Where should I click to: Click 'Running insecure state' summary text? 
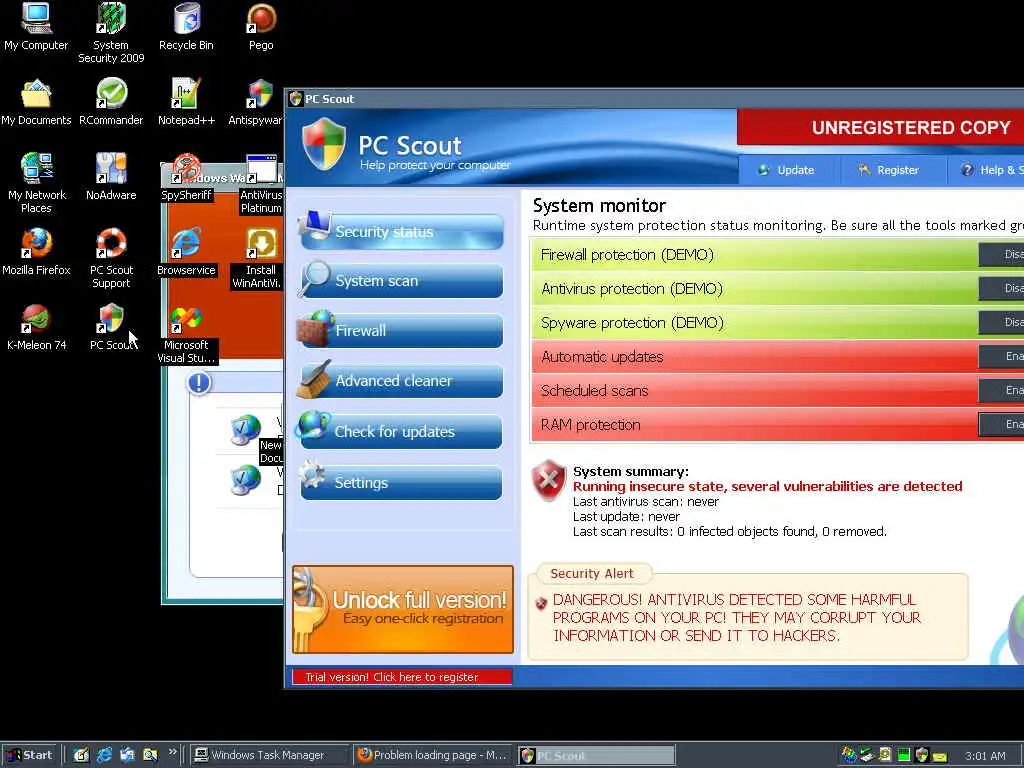pos(767,487)
